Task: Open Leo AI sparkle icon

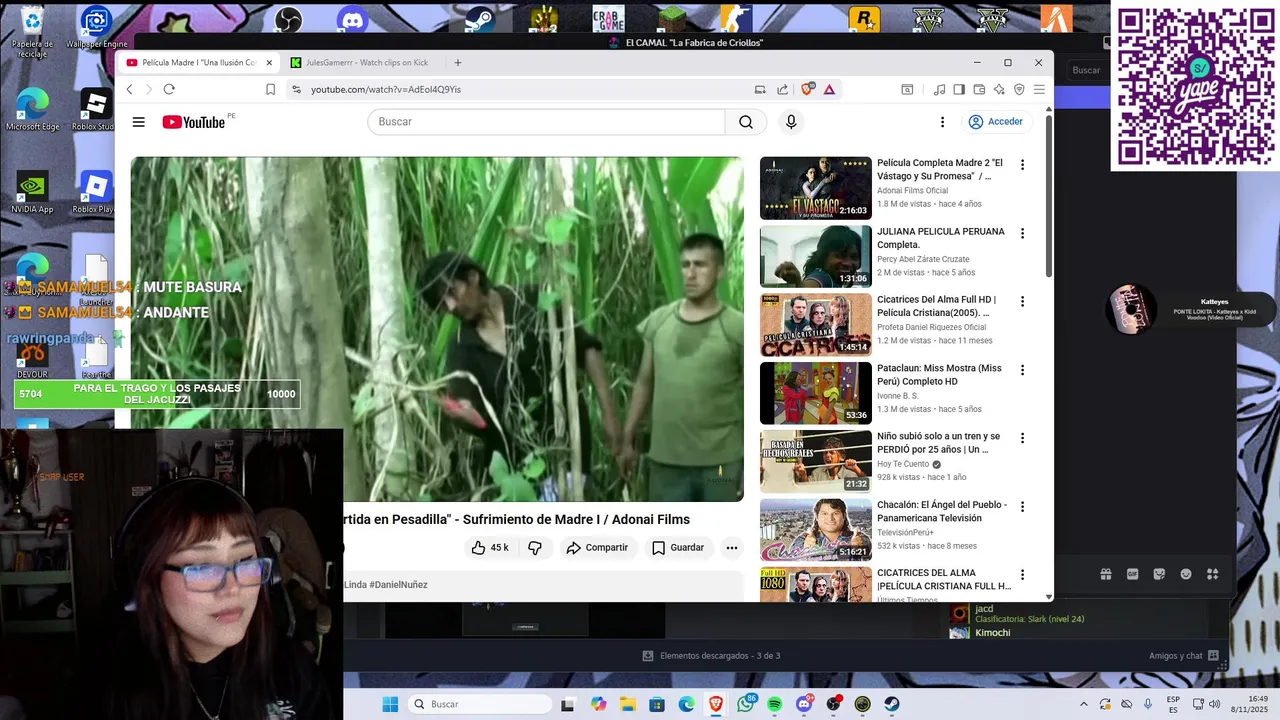Action: pos(999,89)
